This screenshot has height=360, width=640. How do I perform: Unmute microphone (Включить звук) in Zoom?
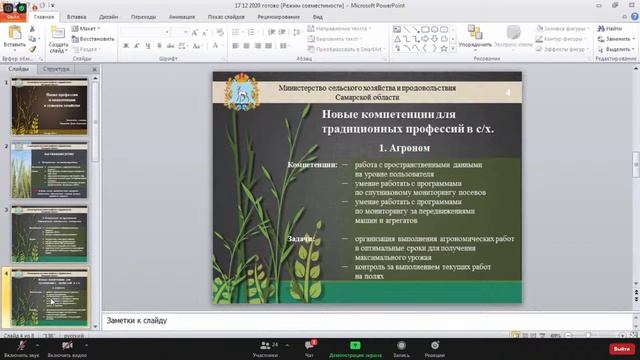click(x=22, y=349)
